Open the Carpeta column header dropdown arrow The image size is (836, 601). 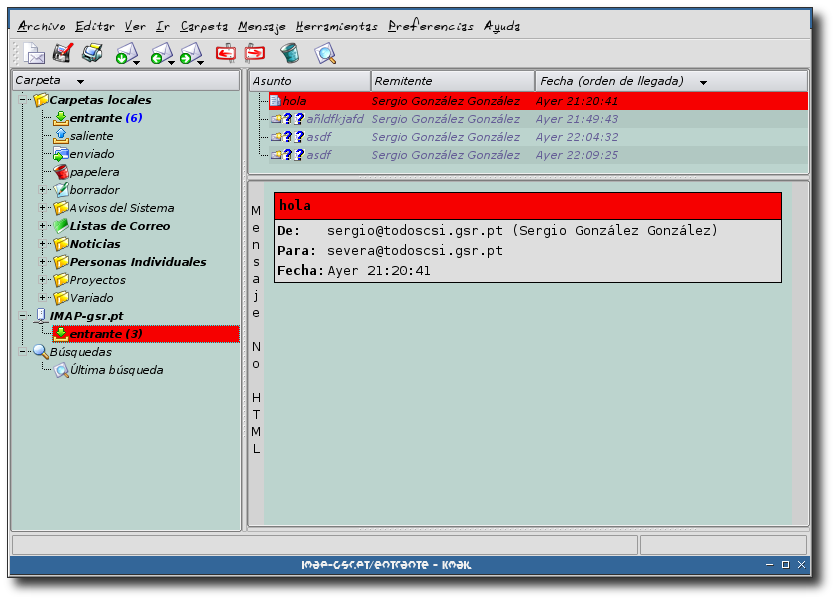coord(80,81)
